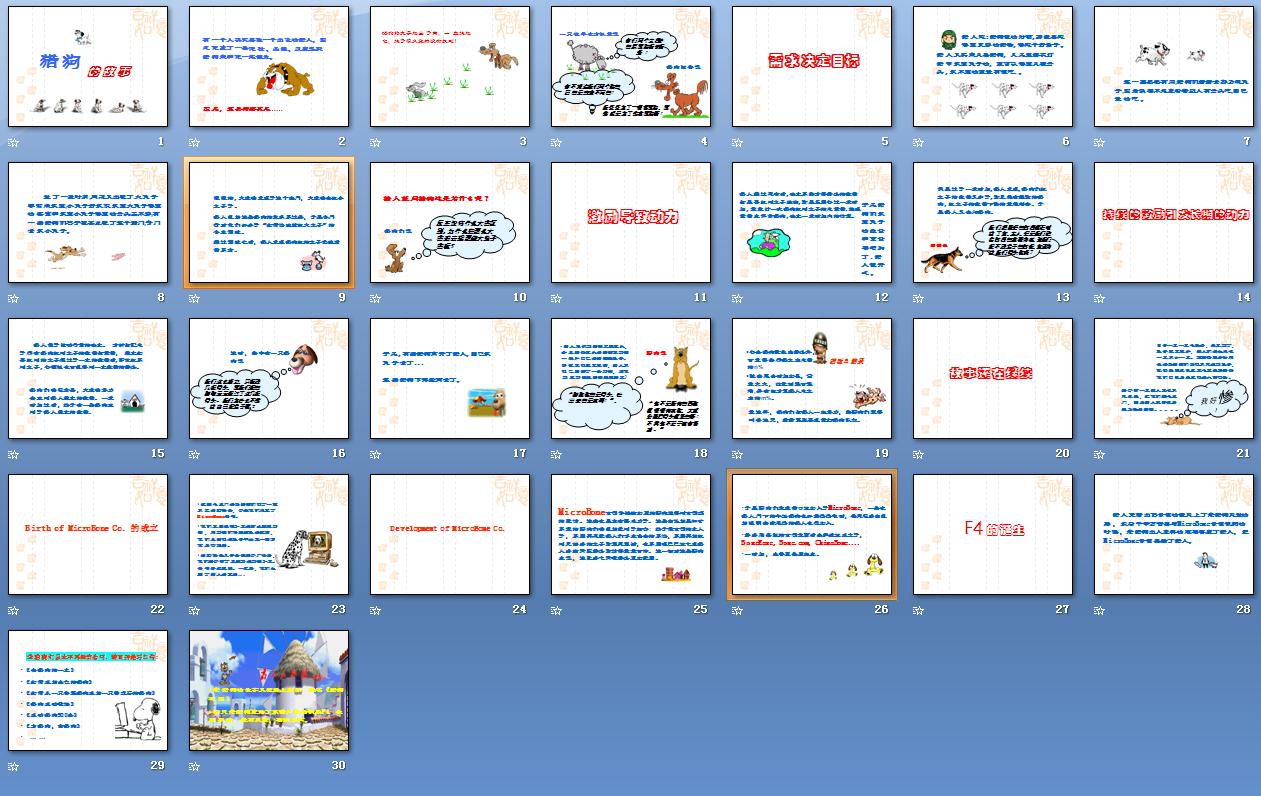Play animation star icon under slide 26
This screenshot has width=1261, height=796.
coord(737,611)
